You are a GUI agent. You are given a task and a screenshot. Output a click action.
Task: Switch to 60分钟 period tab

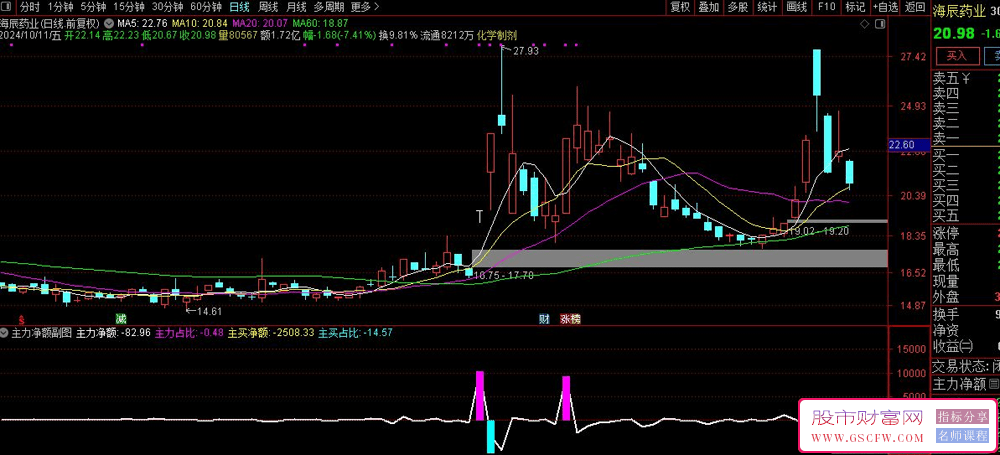(206, 6)
